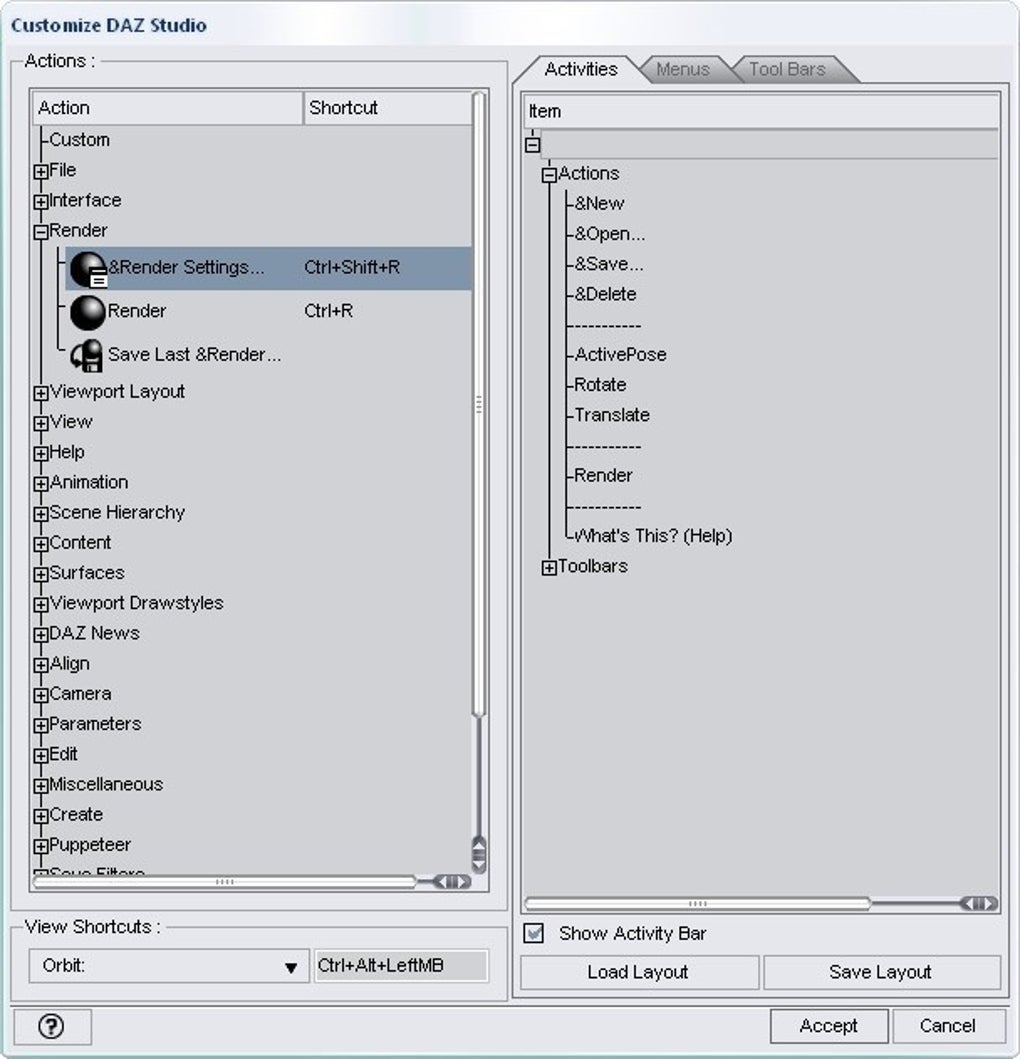The width and height of the screenshot is (1020, 1059).
Task: Expand the Viewport Drawstyles group
Action: [41, 604]
